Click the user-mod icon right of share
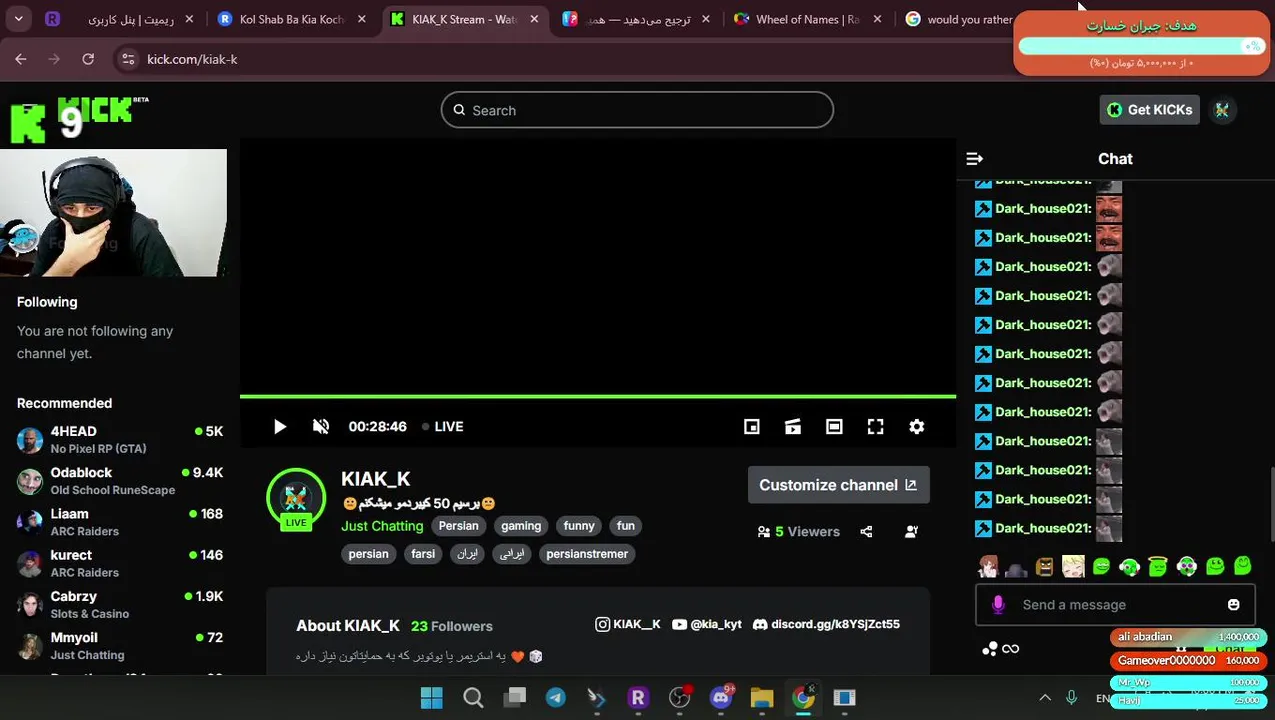The height and width of the screenshot is (720, 1275). click(x=911, y=532)
